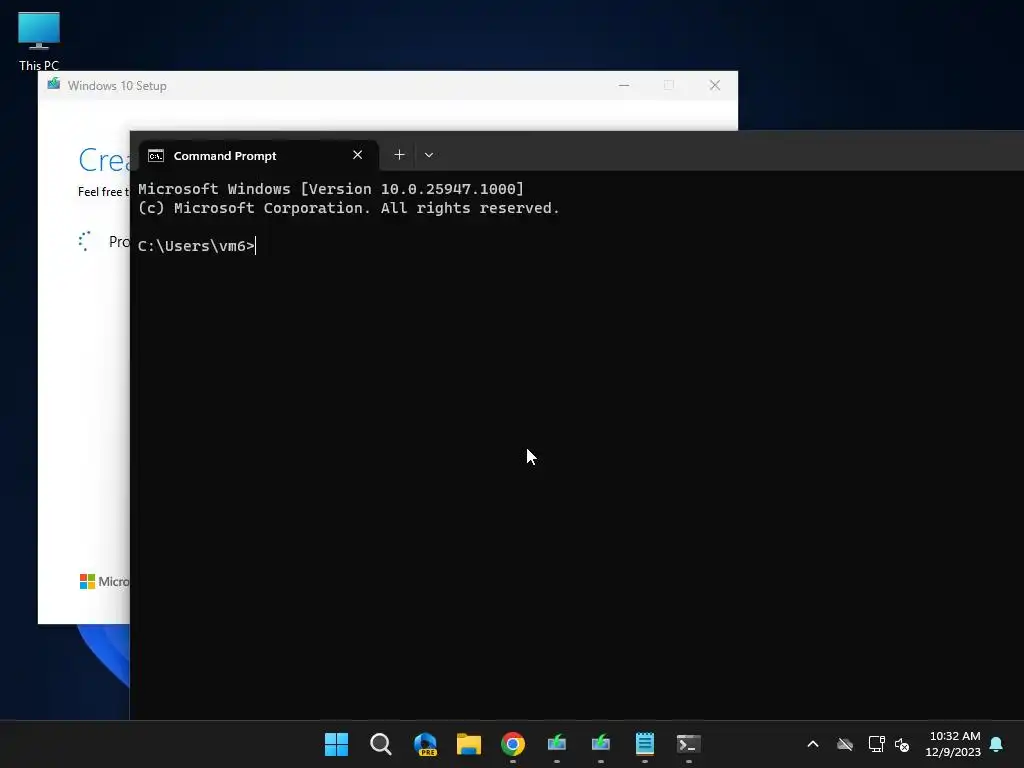Image resolution: width=1024 pixels, height=768 pixels.
Task: Minimize the Windows 10 Setup window
Action: pos(624,86)
